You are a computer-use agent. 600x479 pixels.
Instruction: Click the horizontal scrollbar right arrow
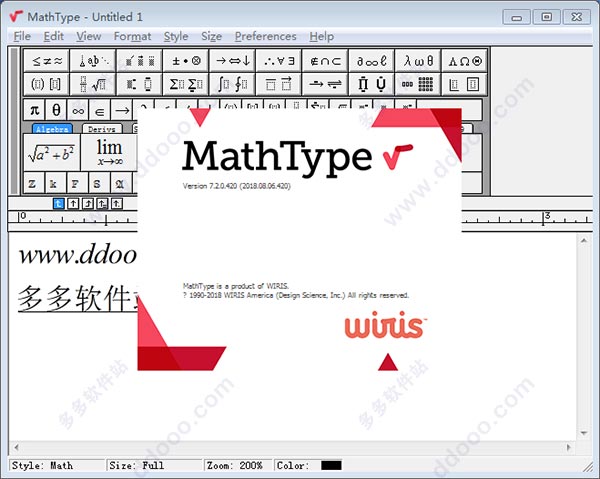coord(569,447)
